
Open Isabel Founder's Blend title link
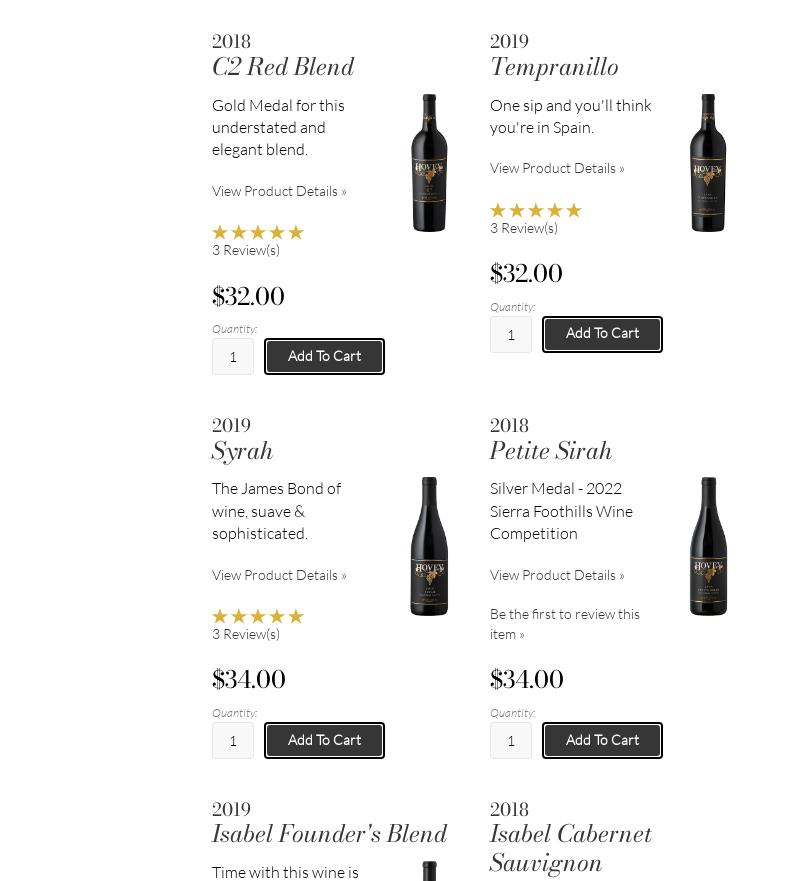329,835
